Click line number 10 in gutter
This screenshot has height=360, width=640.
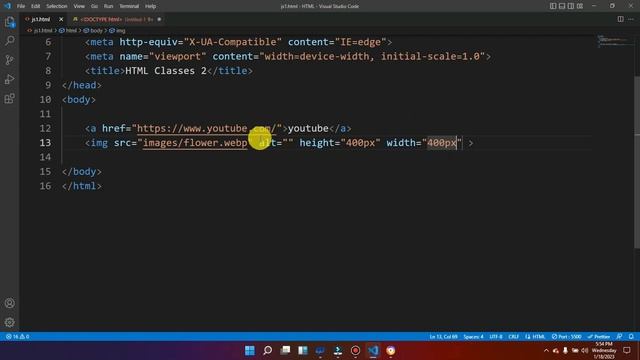click(x=45, y=100)
